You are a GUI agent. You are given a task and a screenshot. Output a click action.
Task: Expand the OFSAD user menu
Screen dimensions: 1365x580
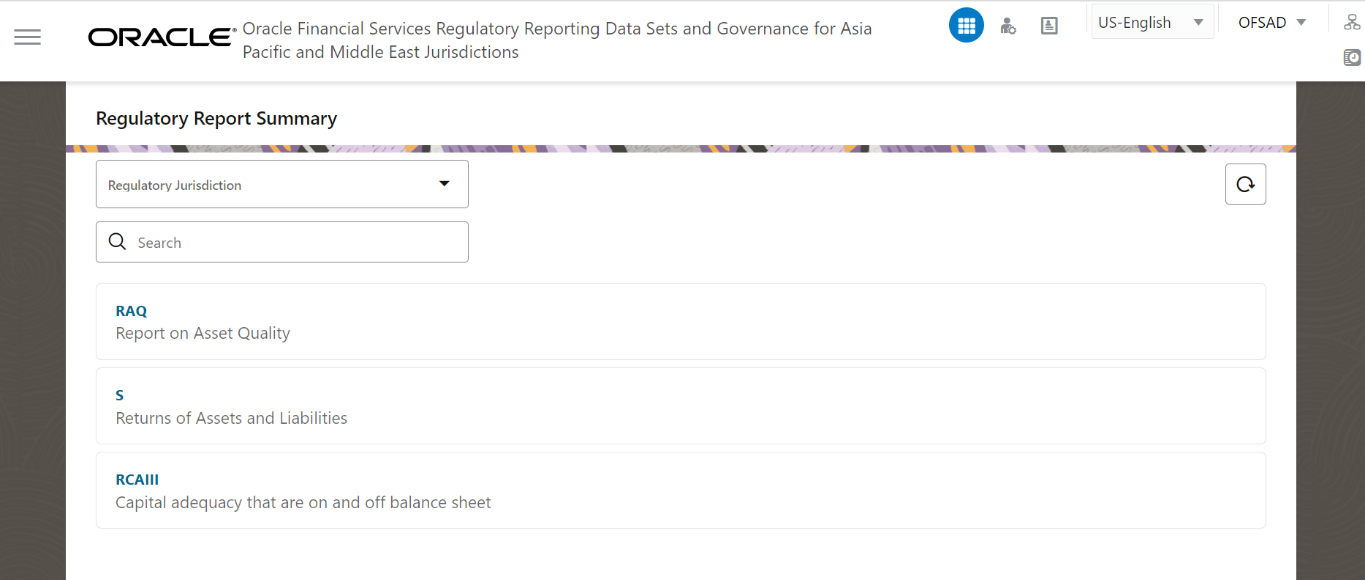point(1271,21)
